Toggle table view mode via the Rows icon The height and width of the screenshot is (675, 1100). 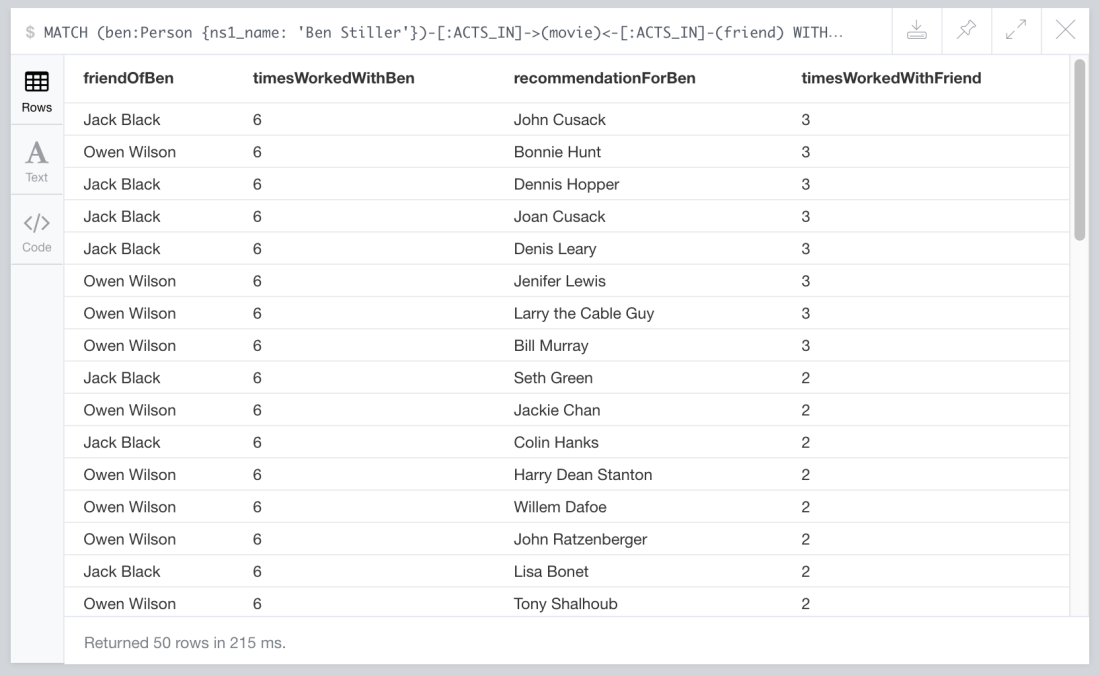[36, 89]
